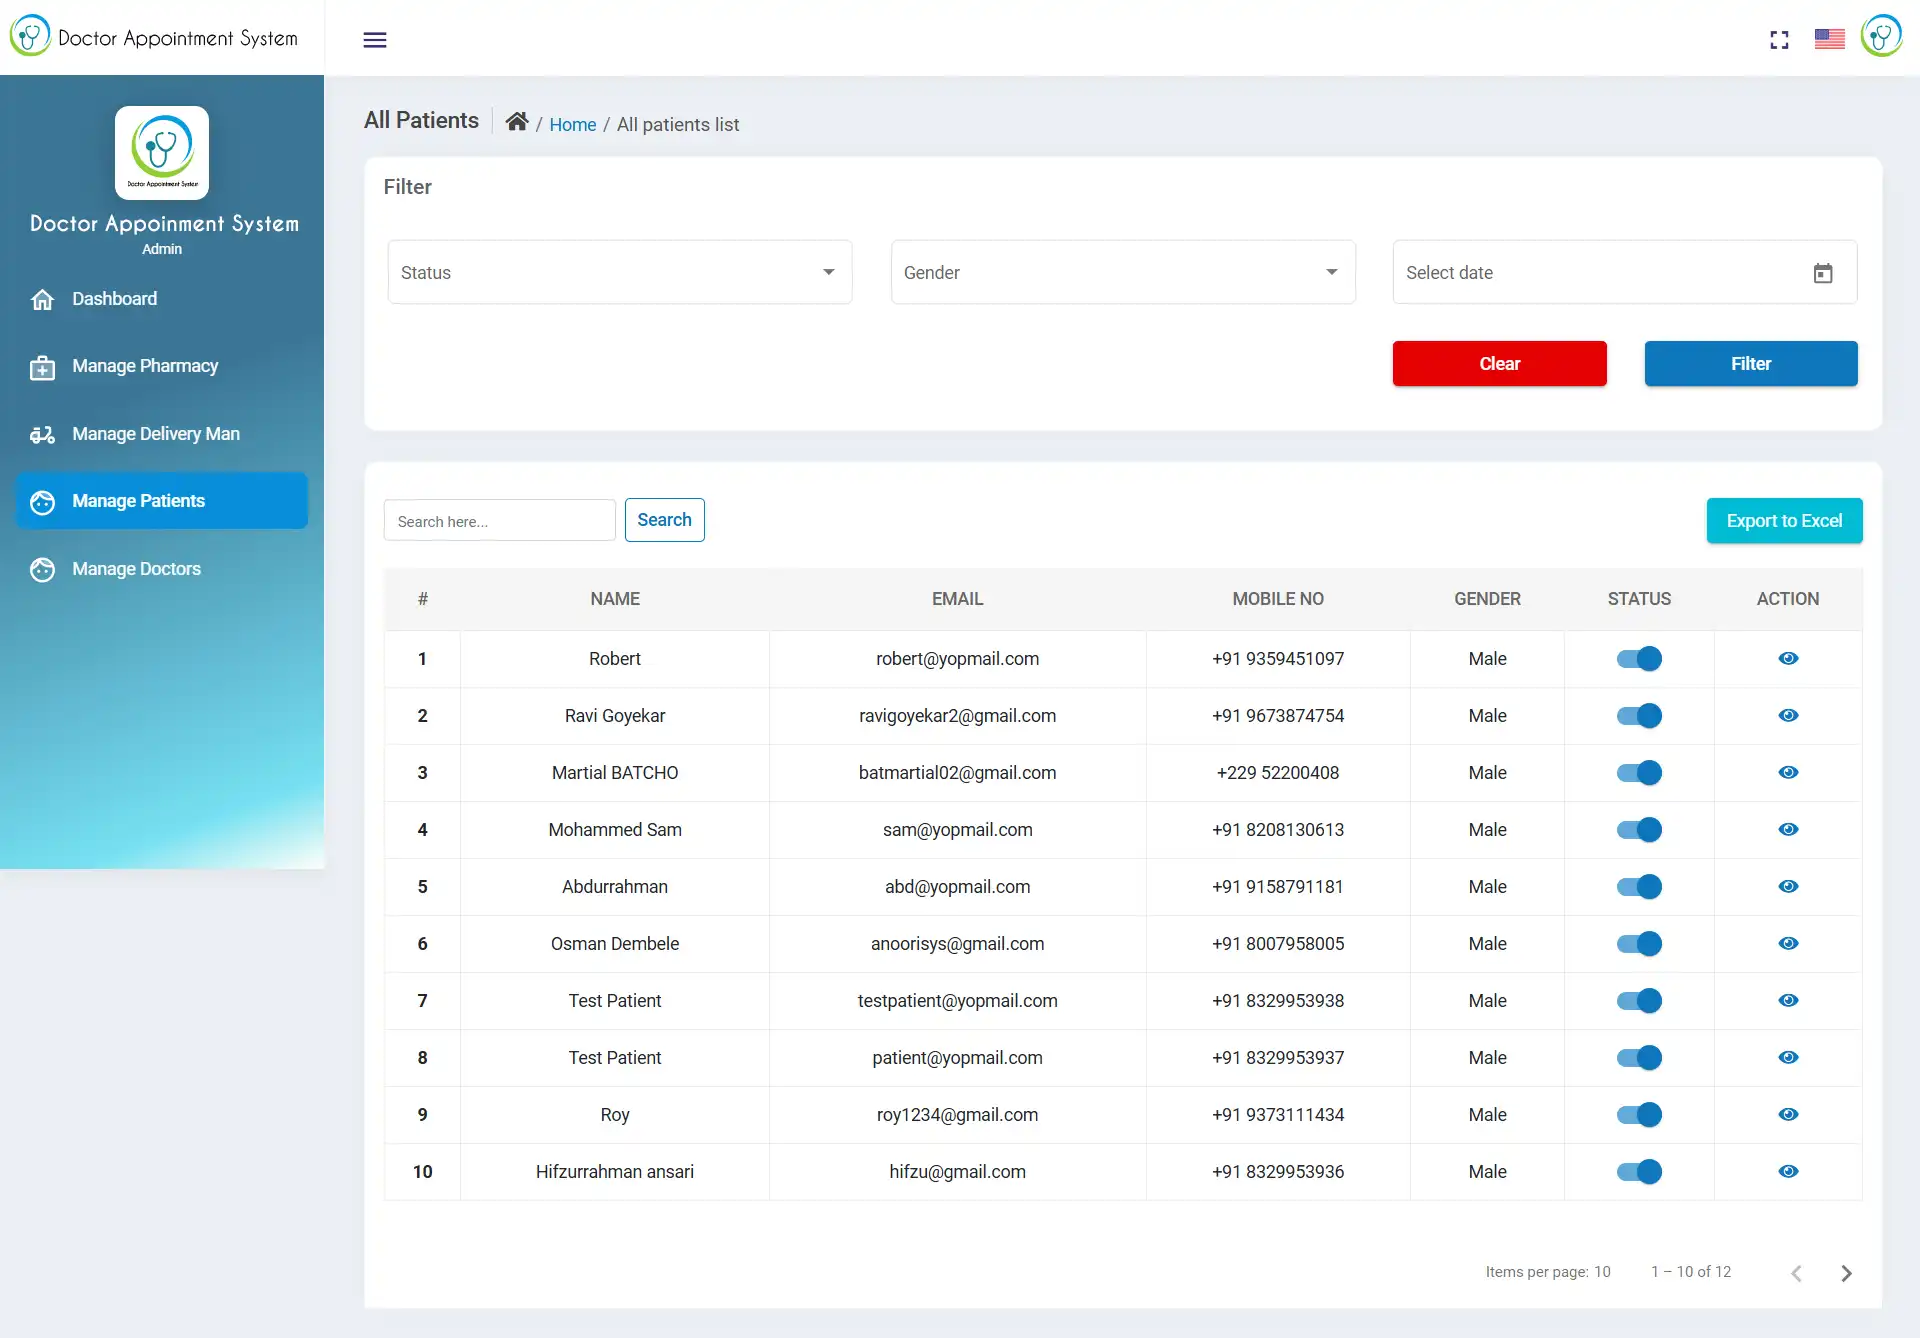The width and height of the screenshot is (1920, 1338).
Task: Toggle Mohammed Sam's status switch
Action: pyautogui.click(x=1639, y=829)
